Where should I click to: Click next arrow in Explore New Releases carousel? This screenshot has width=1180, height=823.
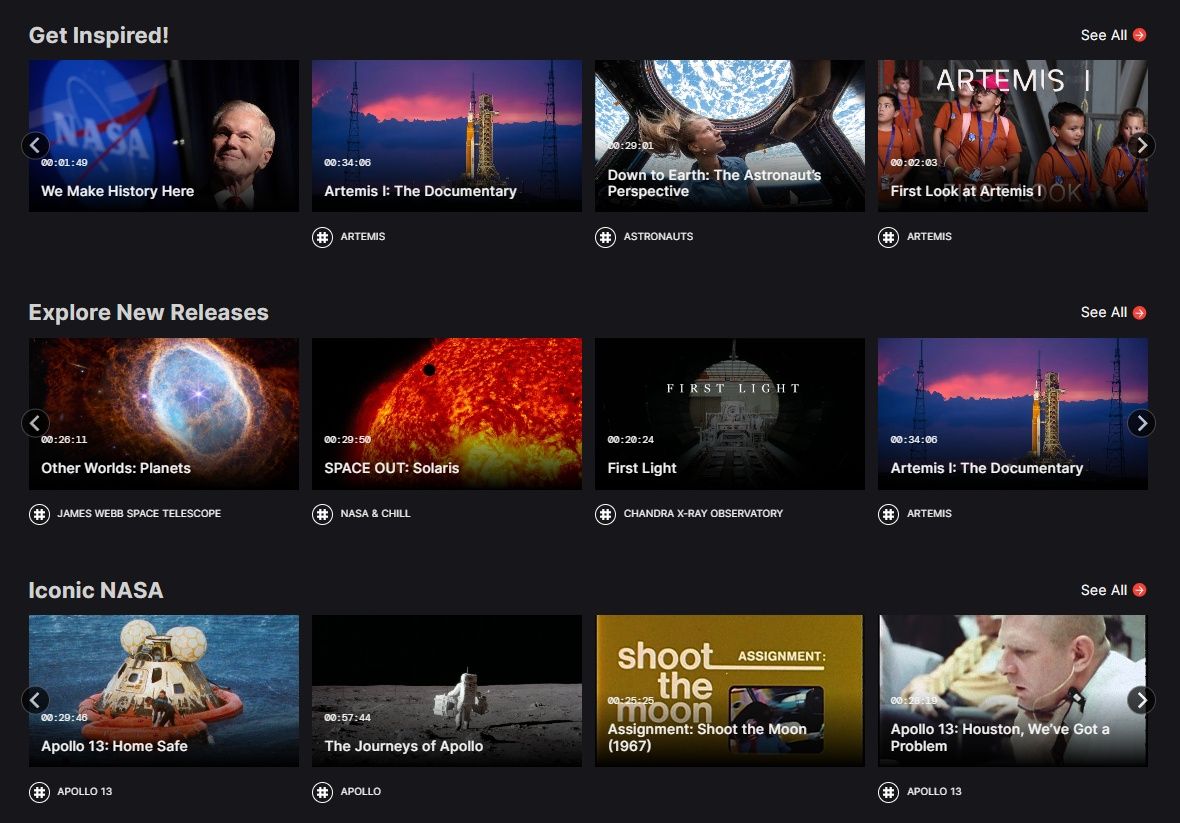click(1142, 423)
